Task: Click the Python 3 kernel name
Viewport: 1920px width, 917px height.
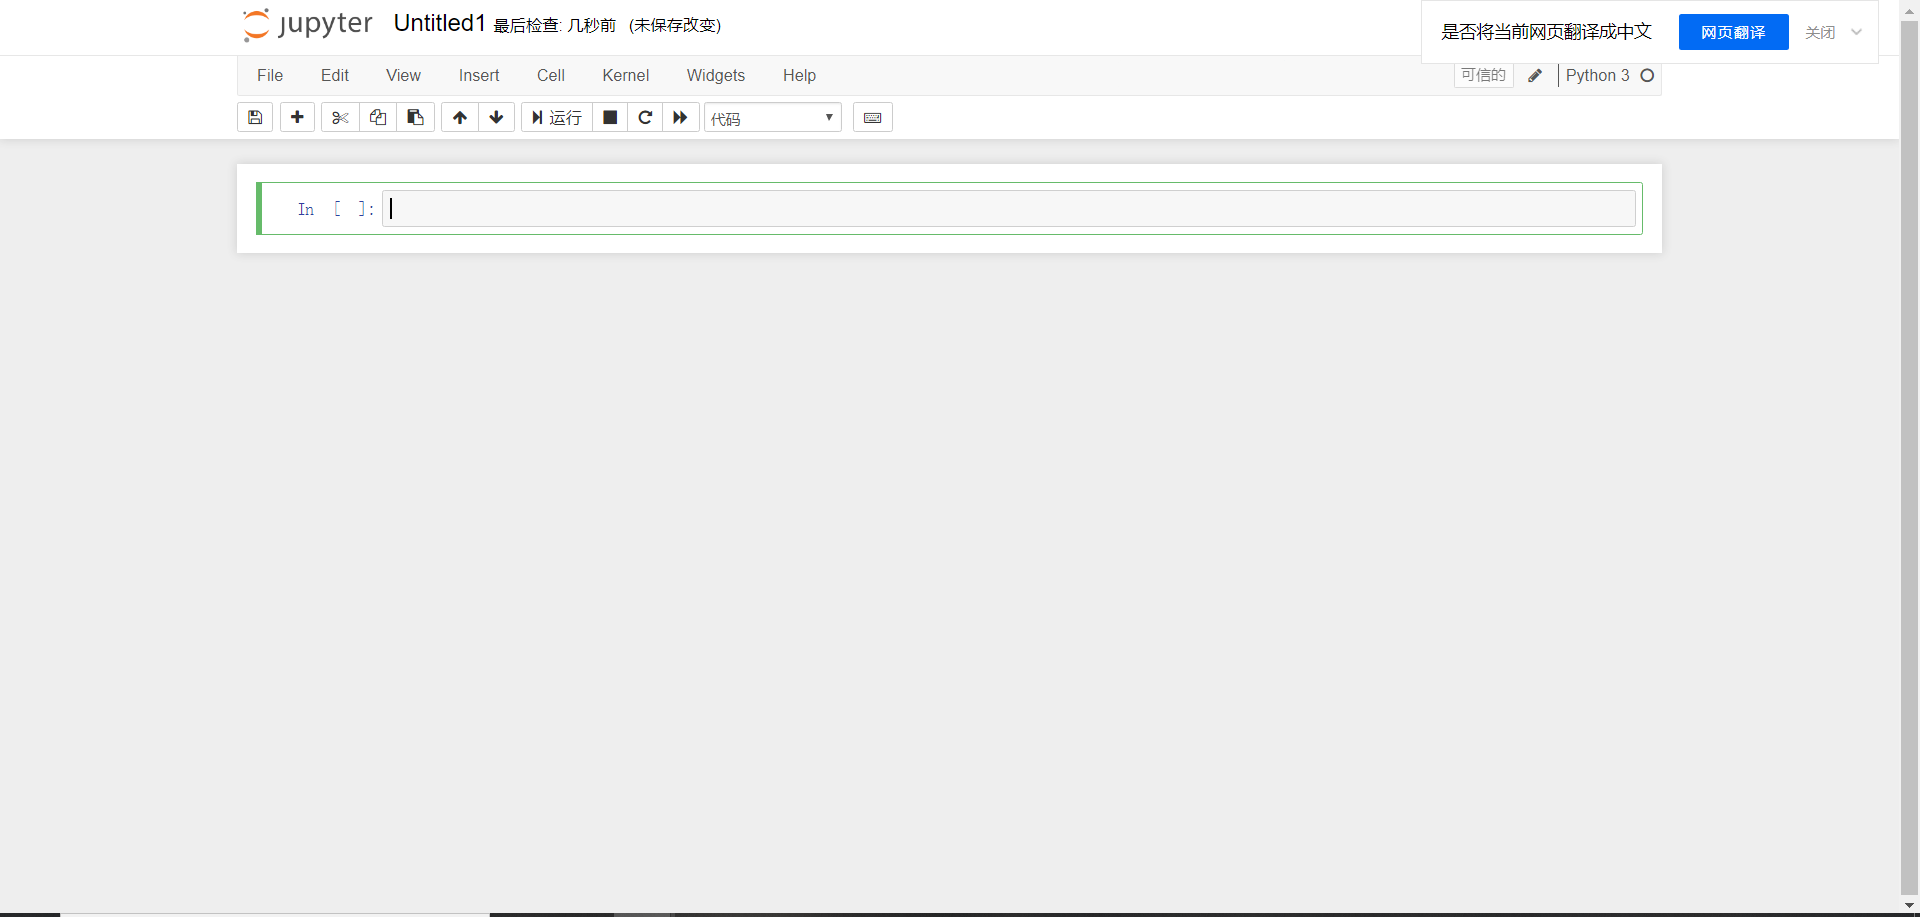Action: pos(1597,76)
